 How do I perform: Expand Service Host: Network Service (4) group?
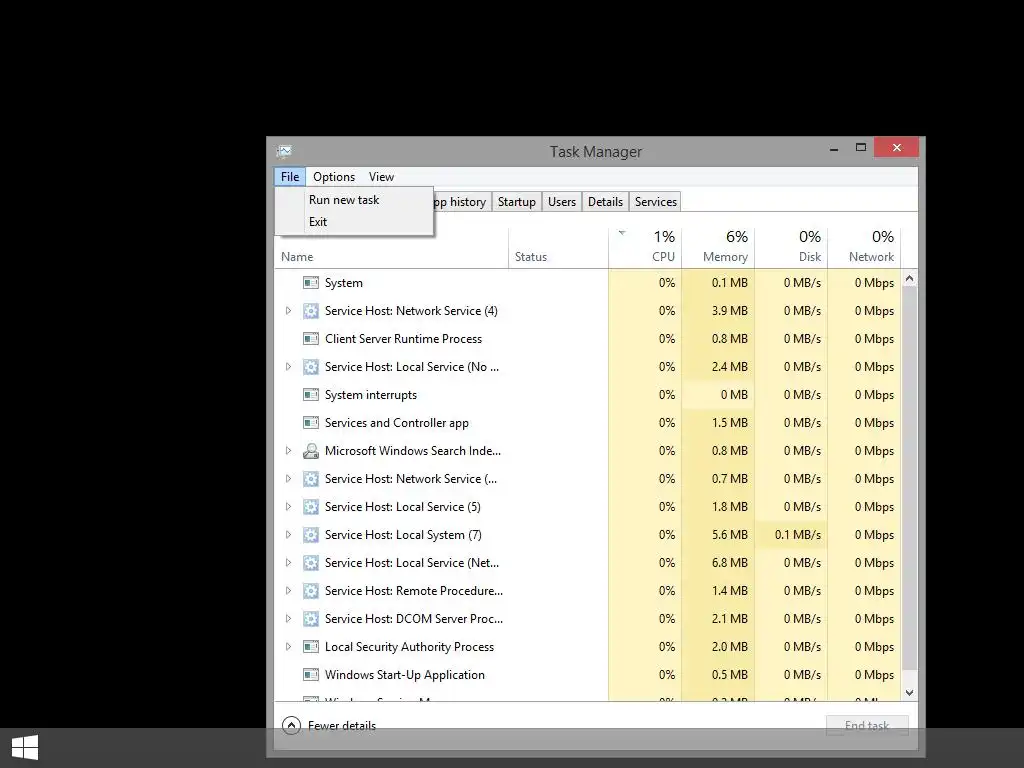click(288, 311)
